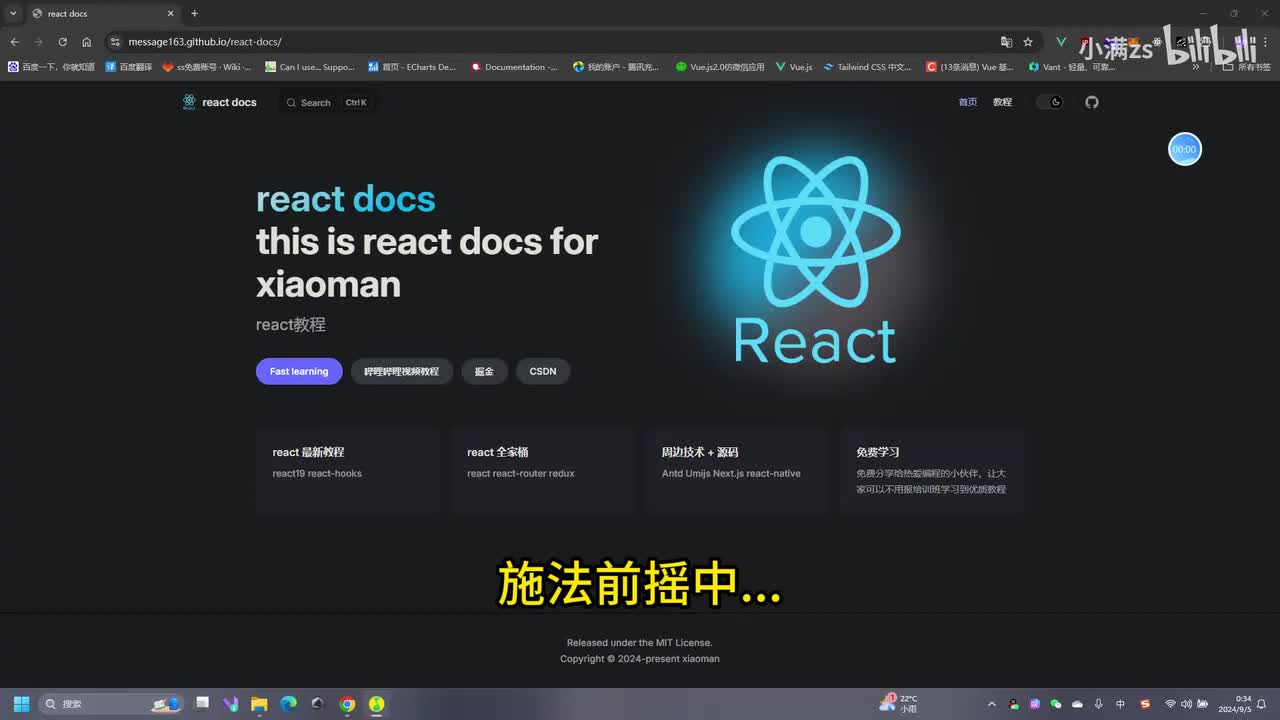This screenshot has width=1280, height=720.
Task: Open the GitHub icon link in navbar
Action: tap(1092, 102)
